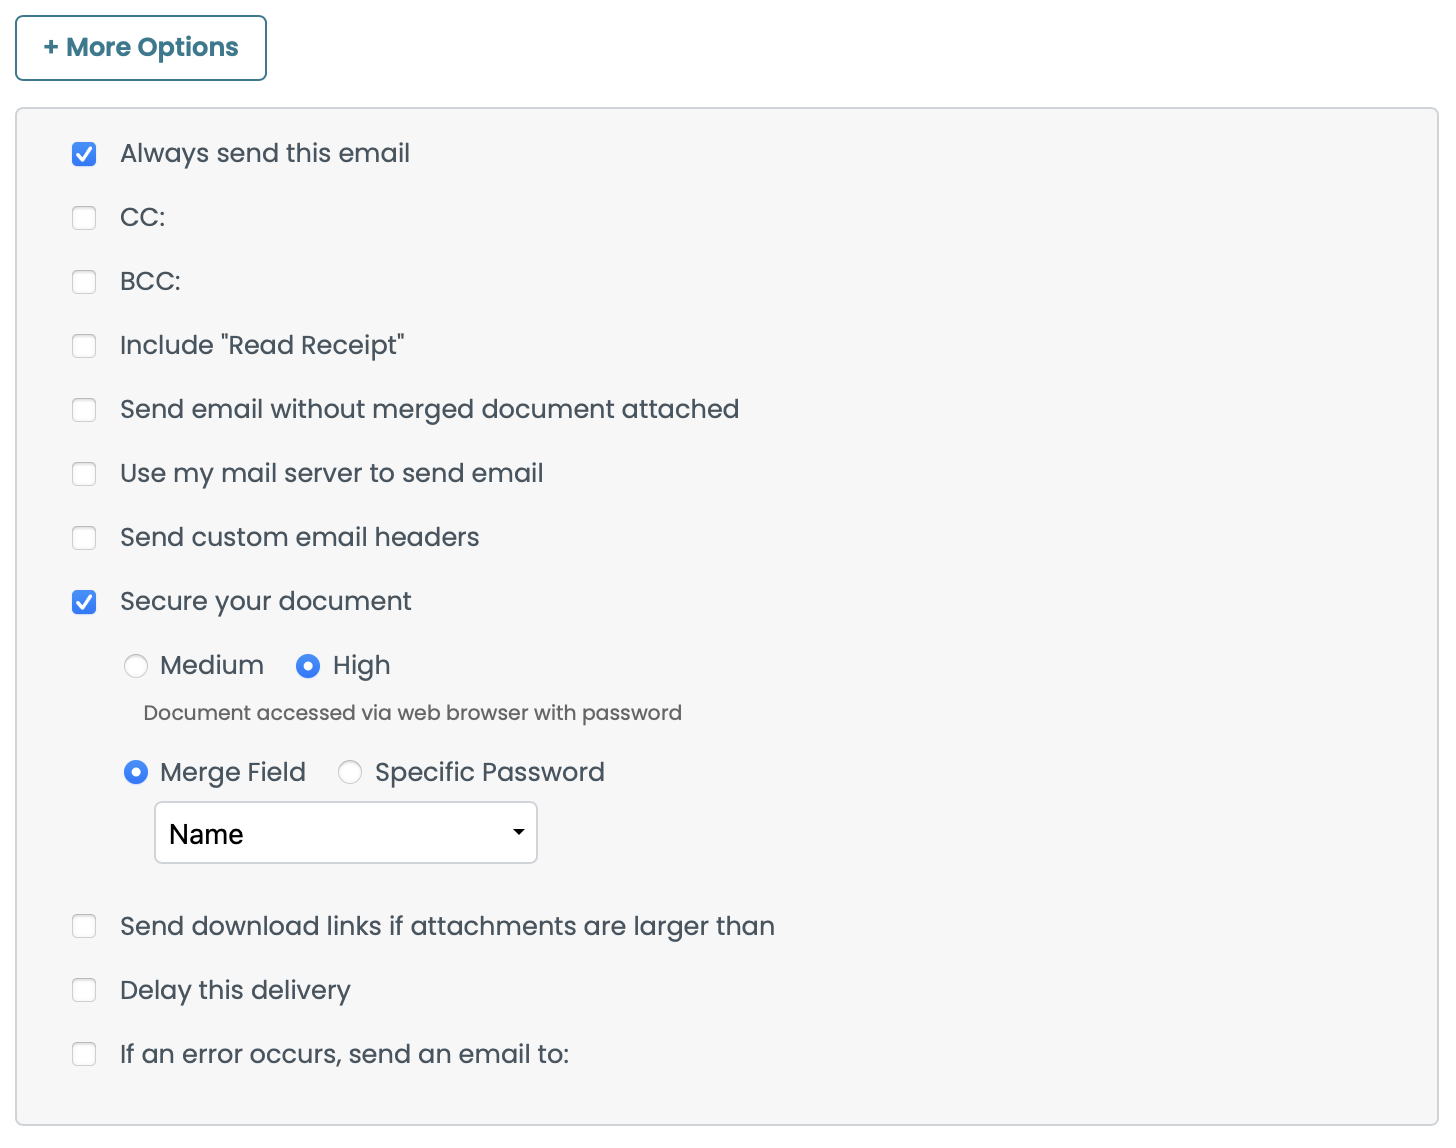Choose the Merge Field radio option
Screen dimensions: 1456x1148
pos(136,773)
